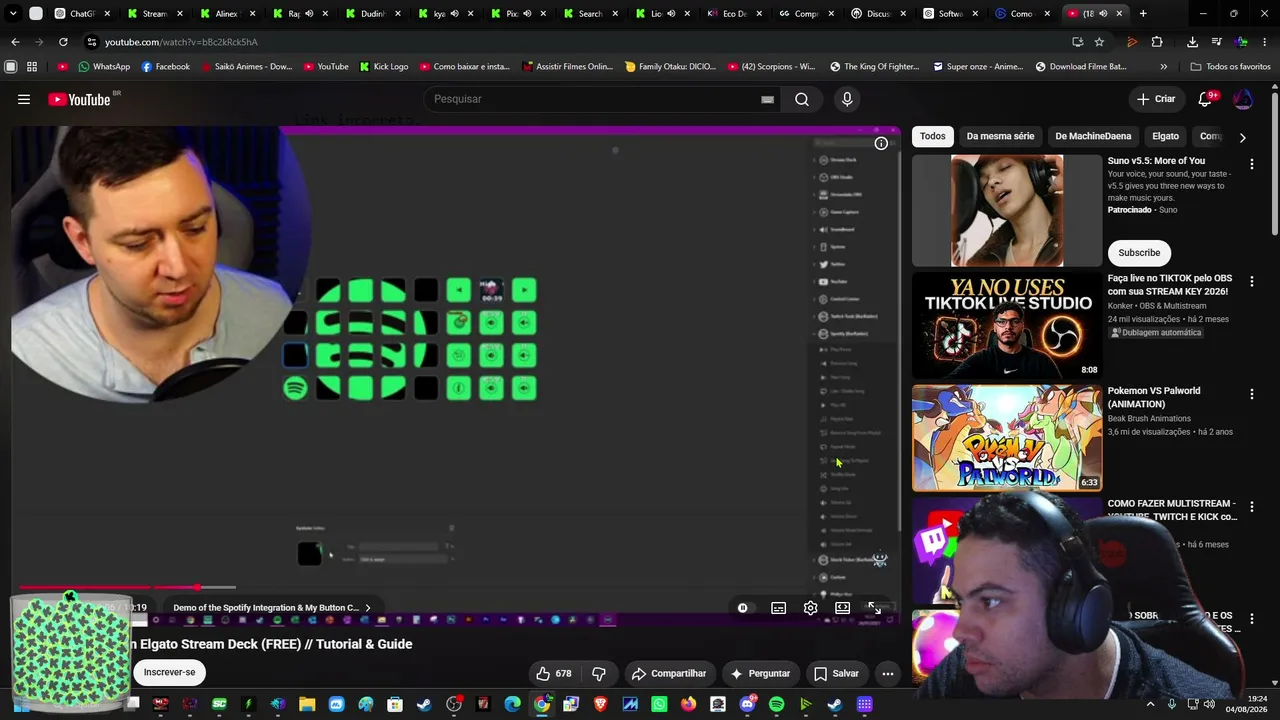Open WhatsApp from the taskbar
This screenshot has height=720, width=1280.
[660, 704]
